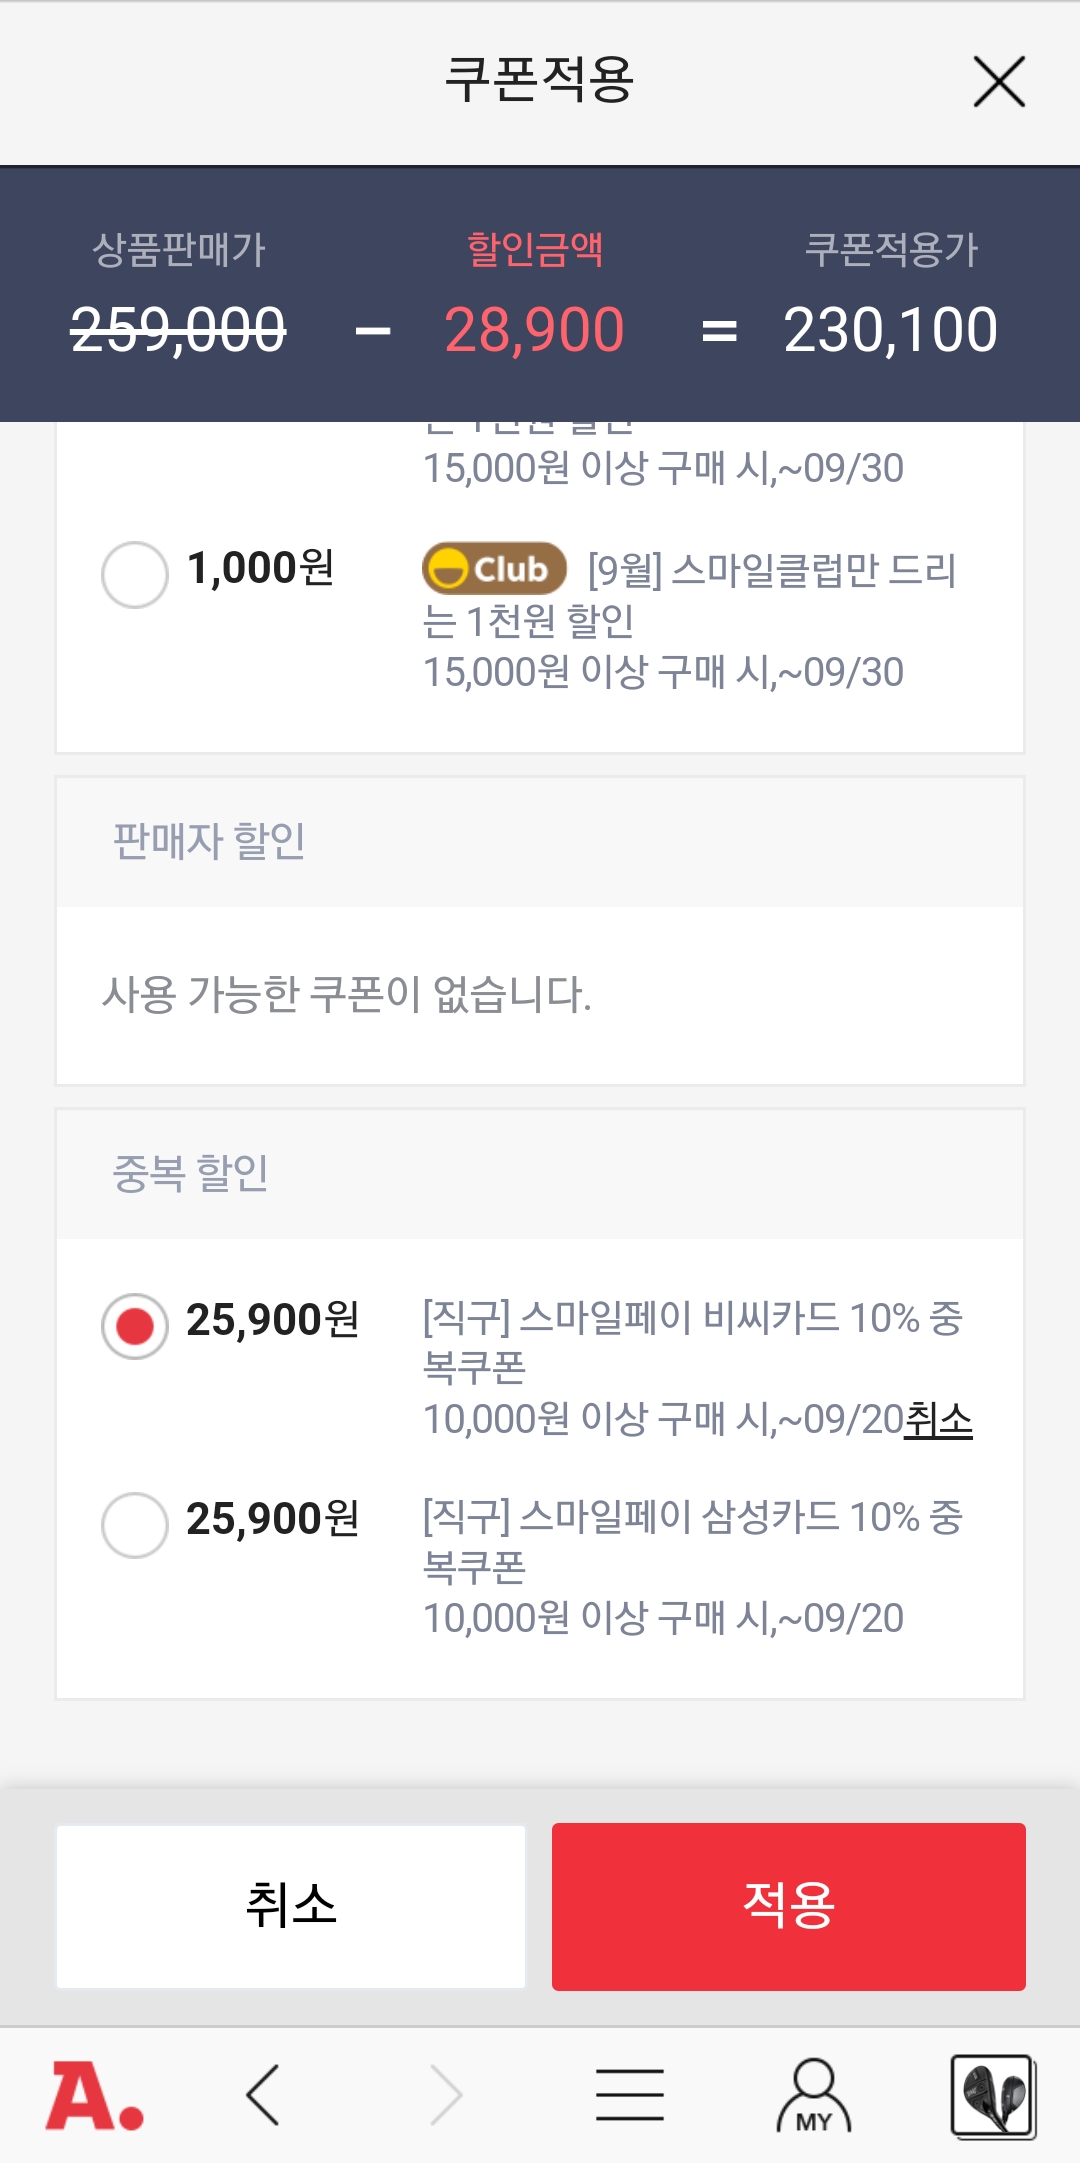Image resolution: width=1080 pixels, height=2163 pixels.
Task: Tap the 할인금액 28,900 discount amount
Action: tap(534, 330)
